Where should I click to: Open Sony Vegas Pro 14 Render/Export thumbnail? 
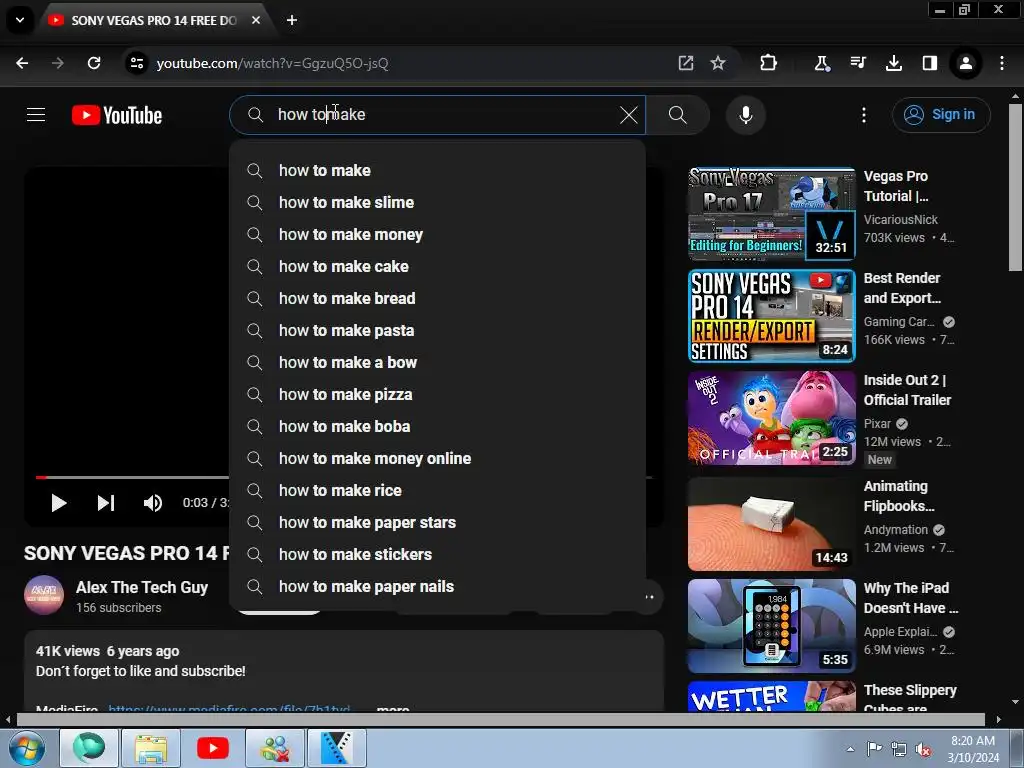[772, 316]
